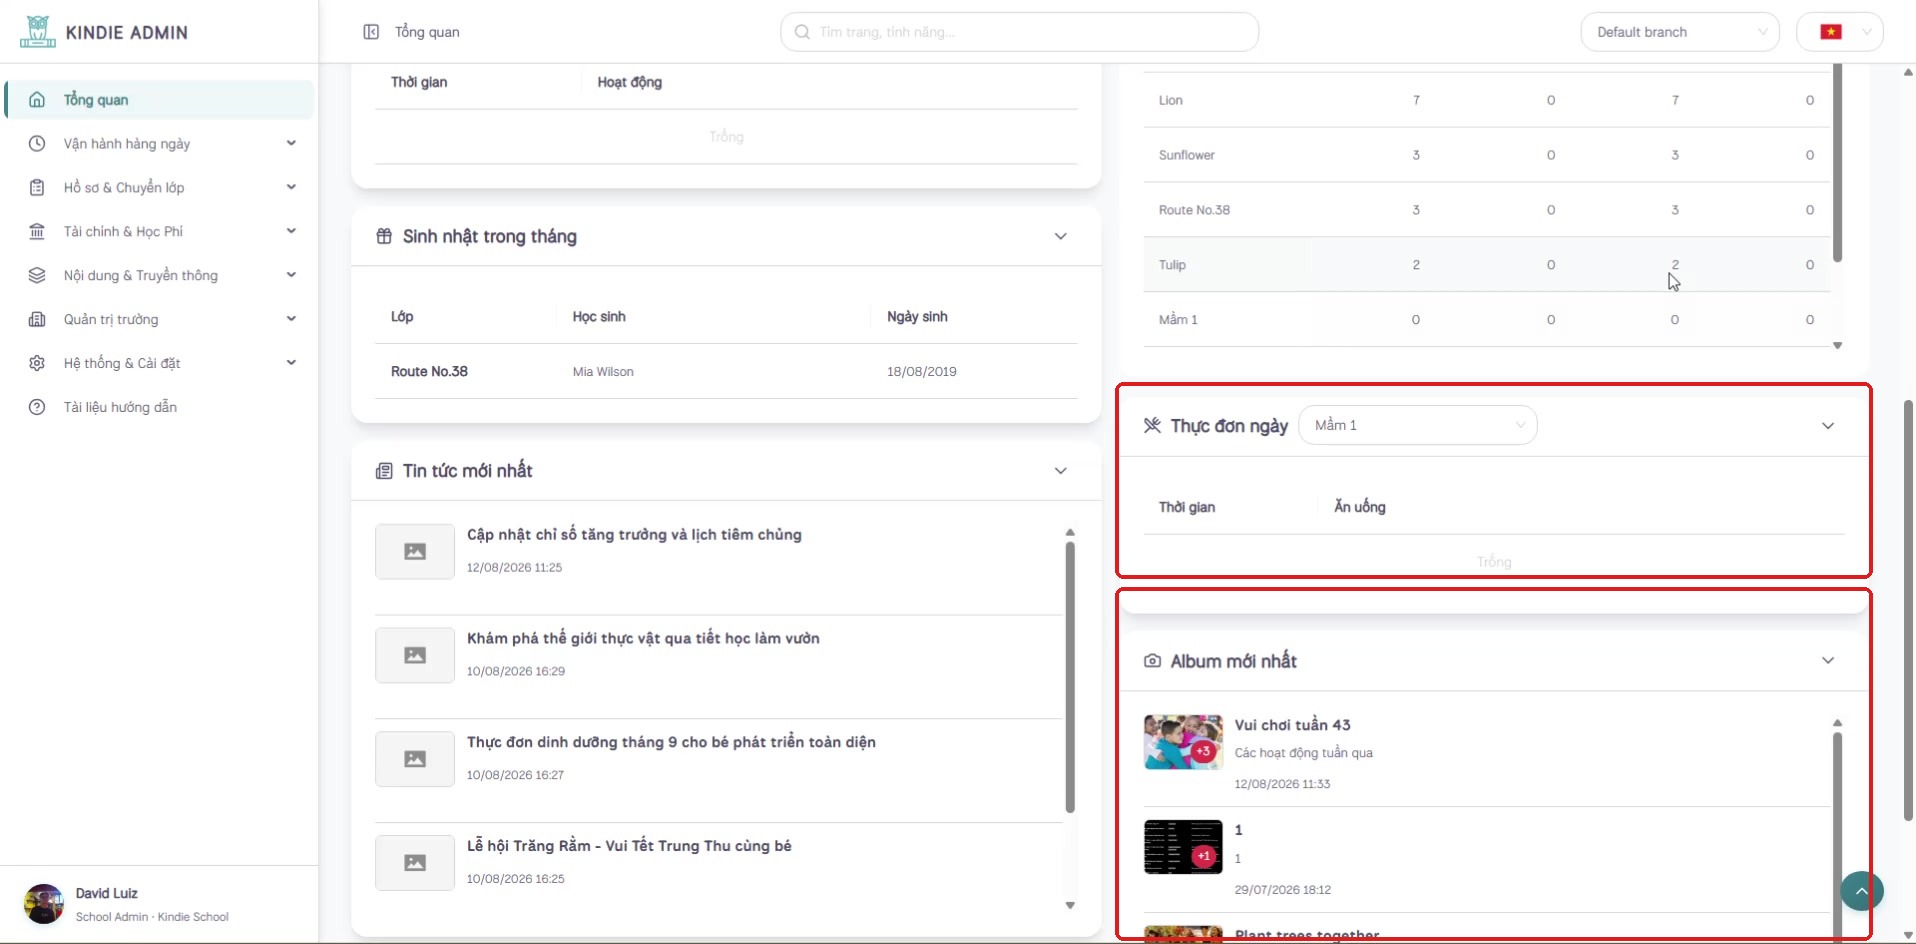Click David Luiz avatar picture

[x=44, y=904]
